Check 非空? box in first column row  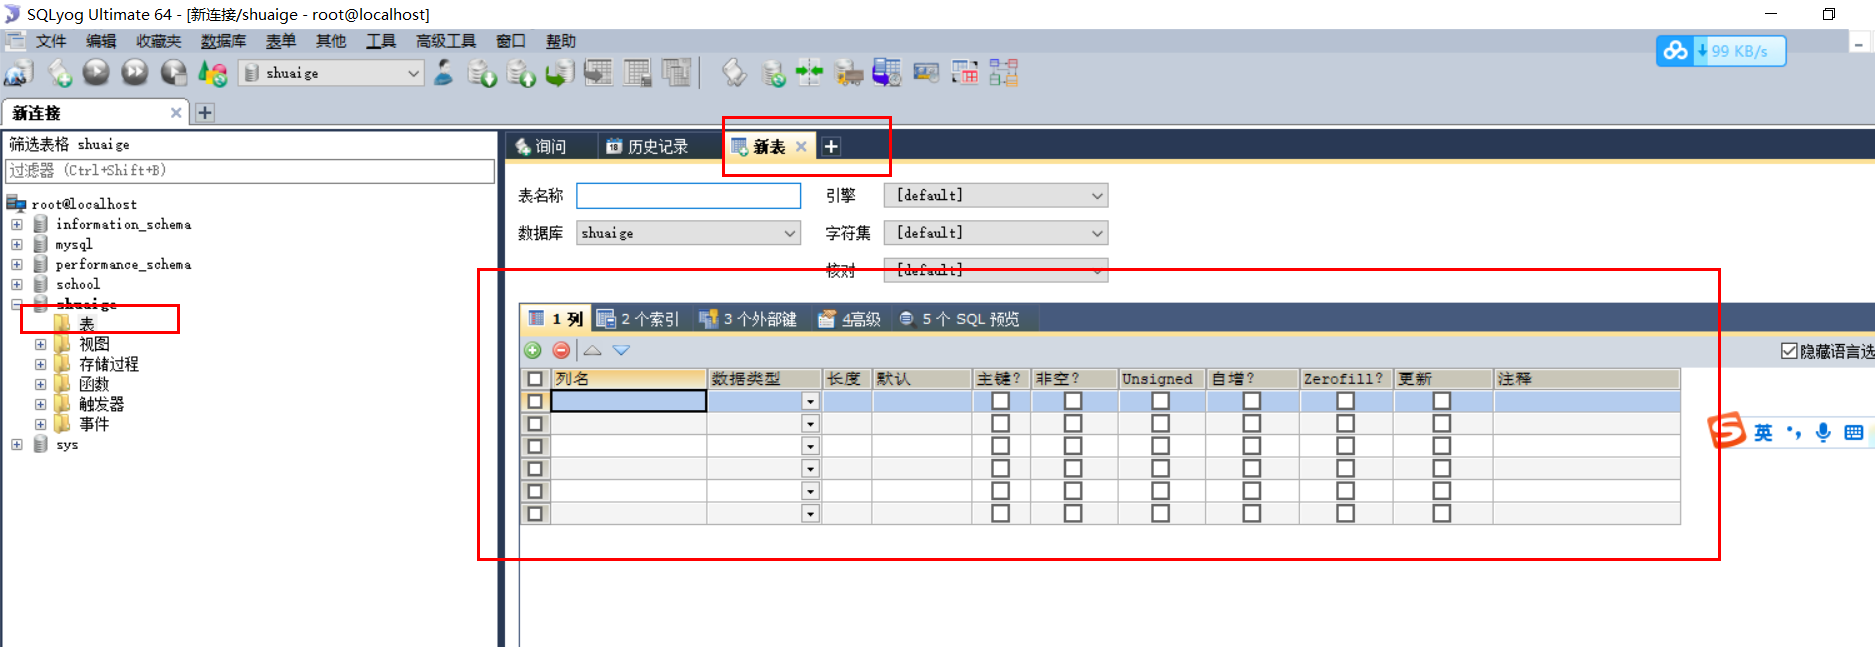pyautogui.click(x=1073, y=401)
